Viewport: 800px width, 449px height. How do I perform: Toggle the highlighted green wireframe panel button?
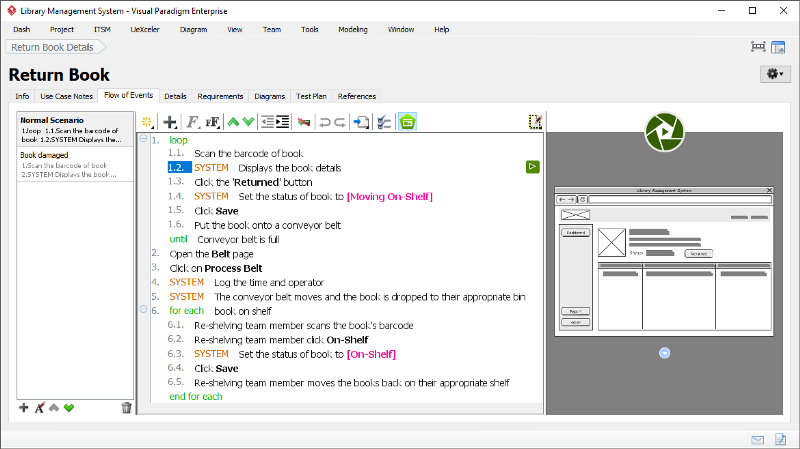coord(407,122)
